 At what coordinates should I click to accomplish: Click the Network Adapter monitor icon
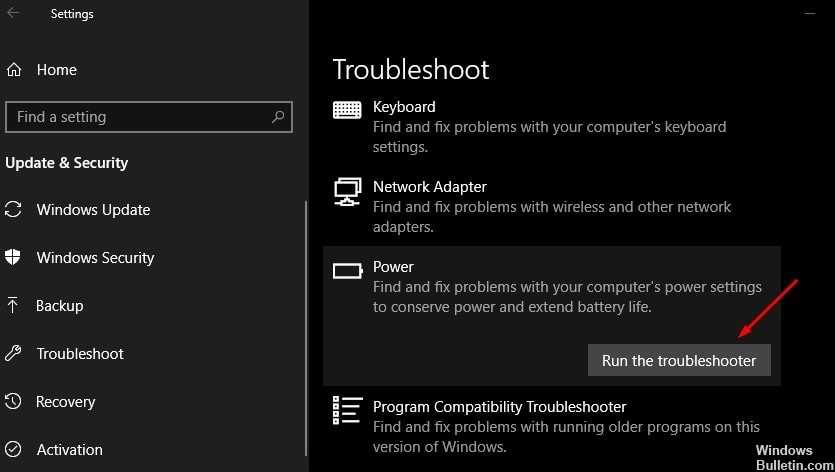347,190
